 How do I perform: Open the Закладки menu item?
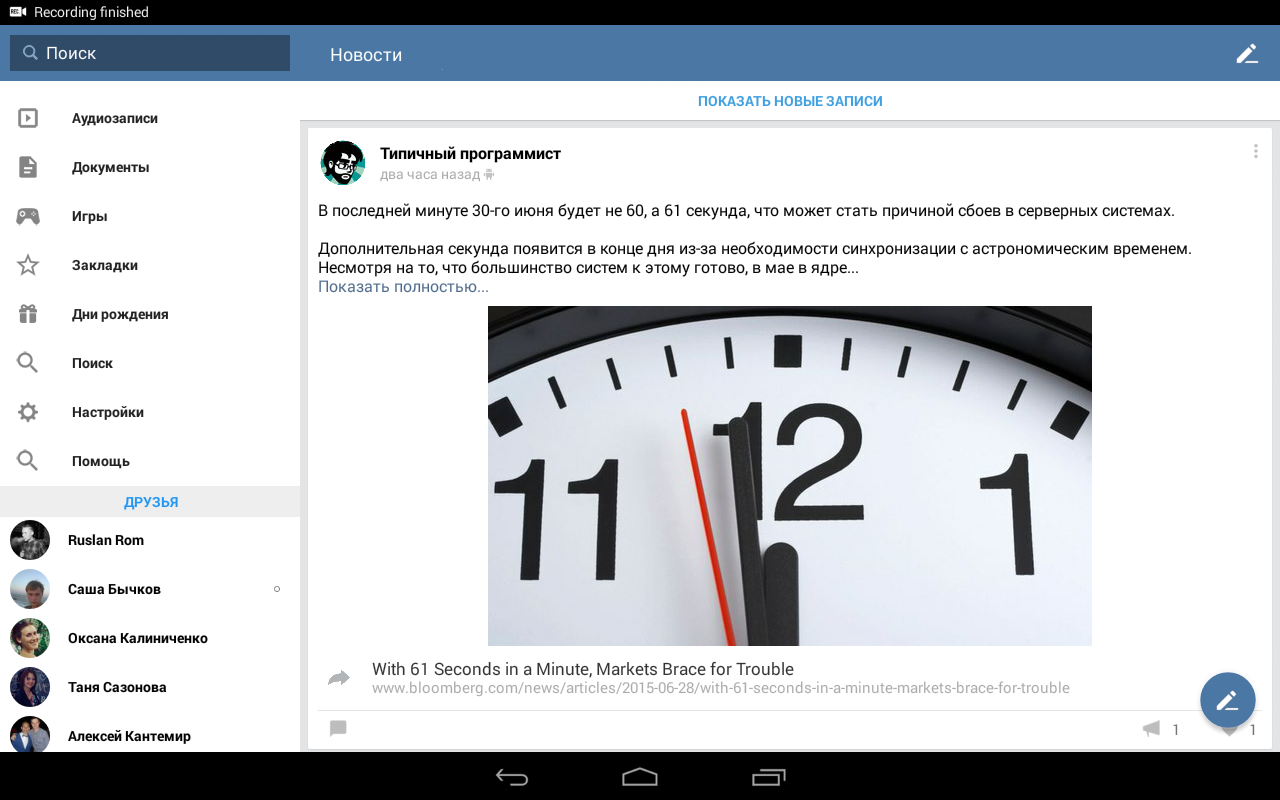click(150, 265)
